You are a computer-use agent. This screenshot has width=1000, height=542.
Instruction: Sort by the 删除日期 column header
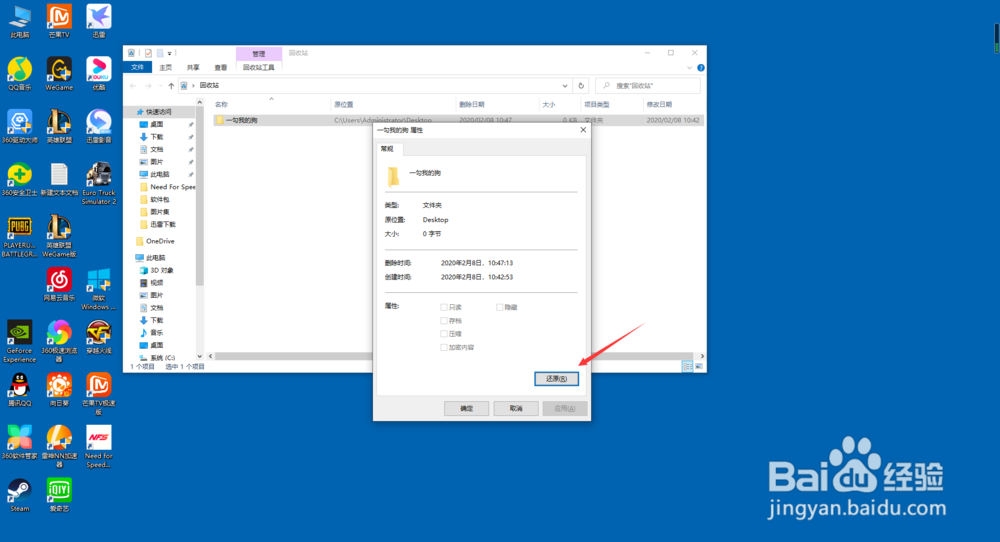coord(472,105)
